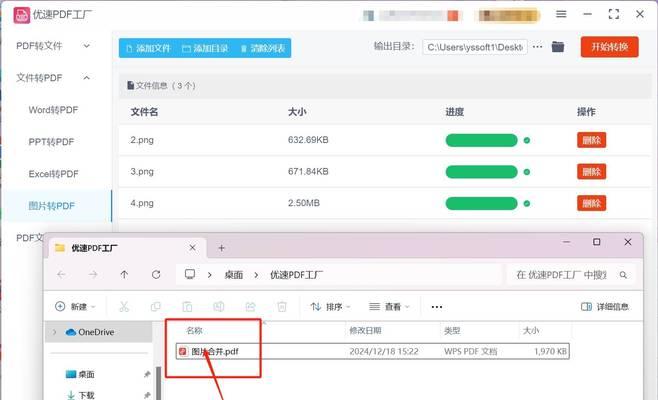Click the 2.50MB size cell

(x=304, y=203)
